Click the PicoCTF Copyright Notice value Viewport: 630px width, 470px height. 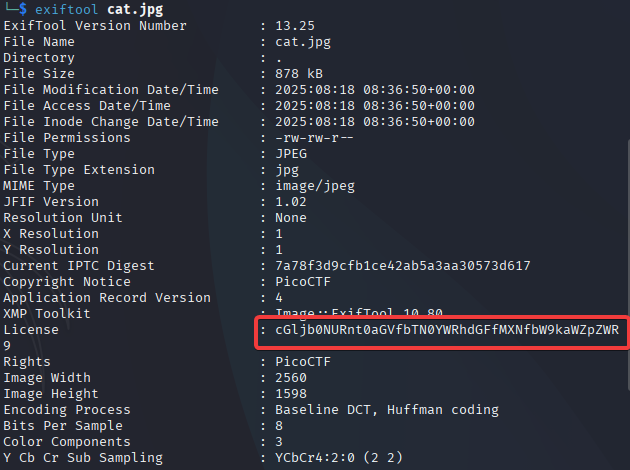point(303,282)
